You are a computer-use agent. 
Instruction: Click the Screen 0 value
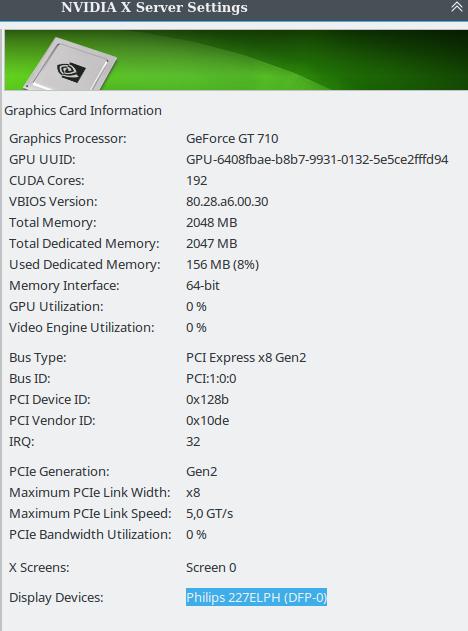coord(211,567)
